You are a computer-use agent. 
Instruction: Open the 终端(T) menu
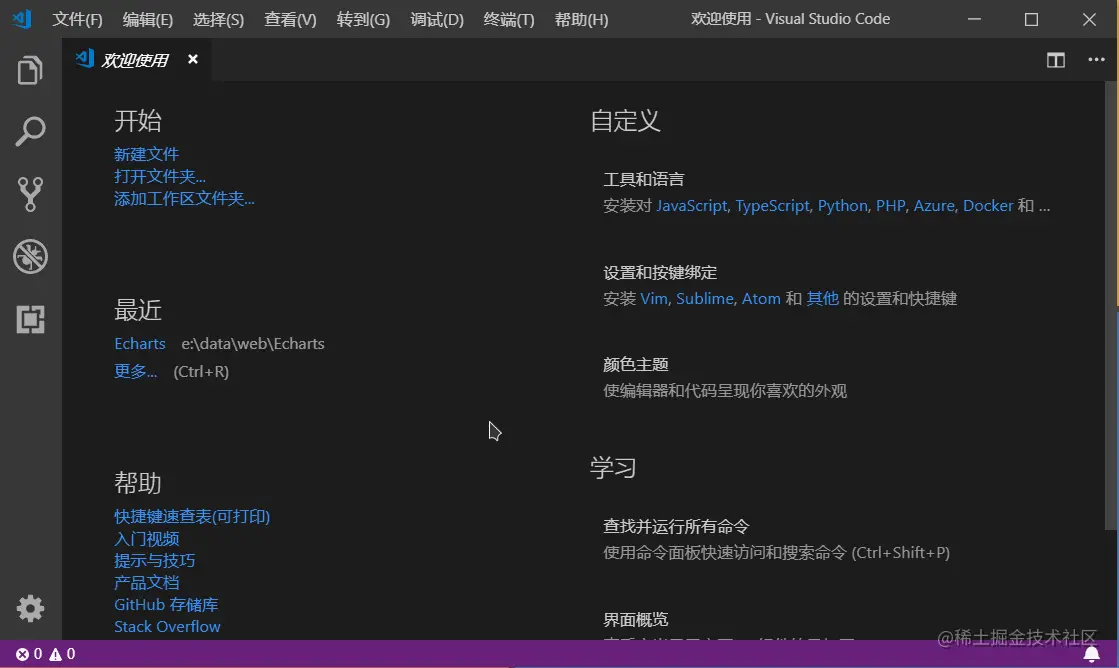point(509,19)
